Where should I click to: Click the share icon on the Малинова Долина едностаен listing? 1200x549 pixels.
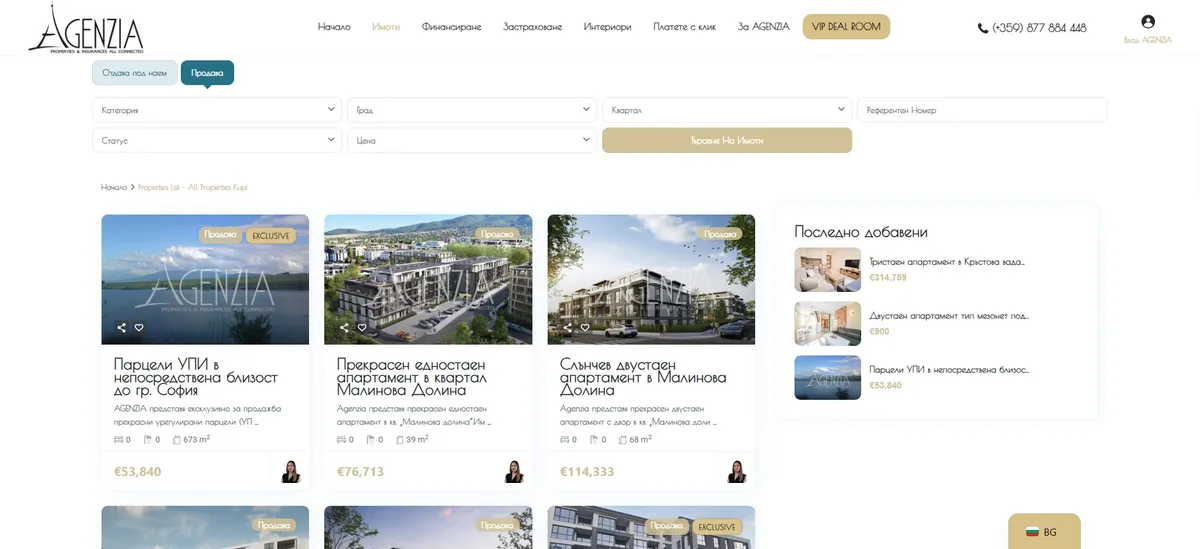coord(345,327)
